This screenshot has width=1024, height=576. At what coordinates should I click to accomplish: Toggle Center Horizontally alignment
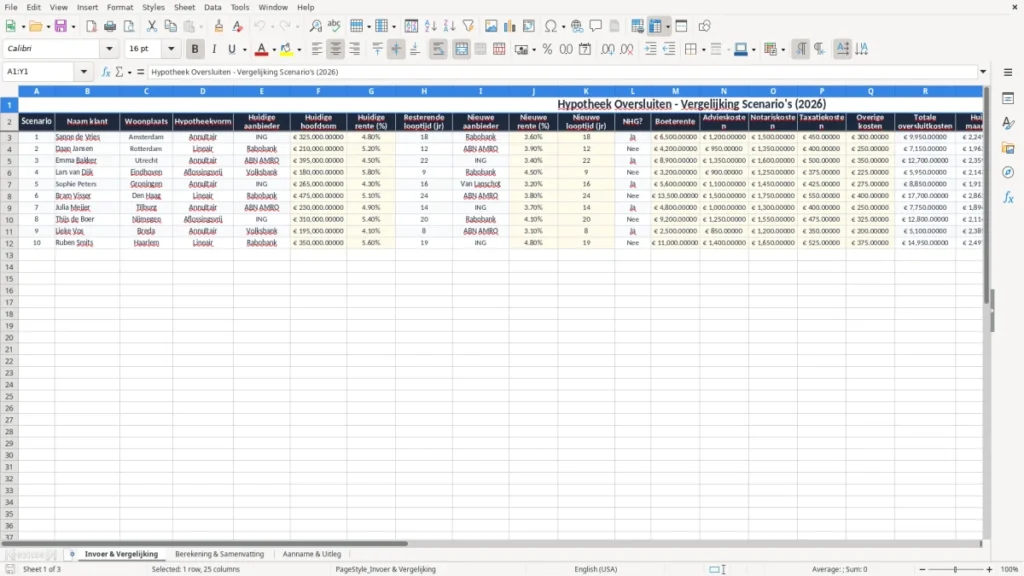pos(336,49)
